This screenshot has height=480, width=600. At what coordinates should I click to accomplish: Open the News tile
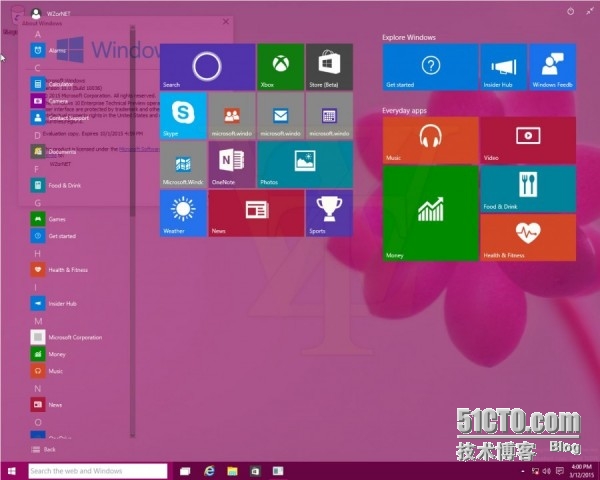[x=256, y=213]
